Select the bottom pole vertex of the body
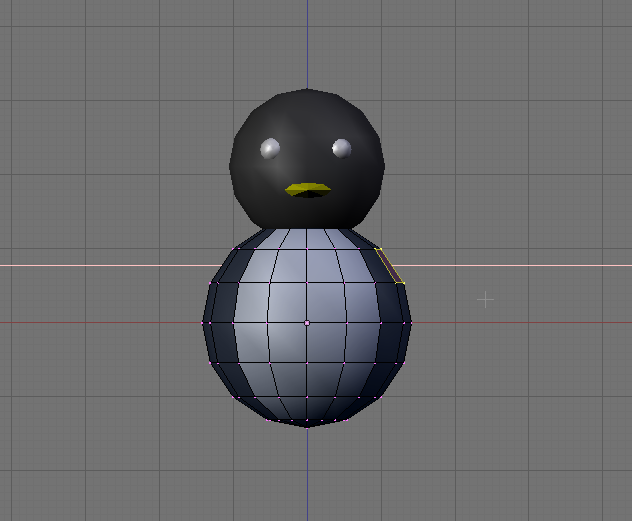The height and width of the screenshot is (521, 632). pos(307,427)
